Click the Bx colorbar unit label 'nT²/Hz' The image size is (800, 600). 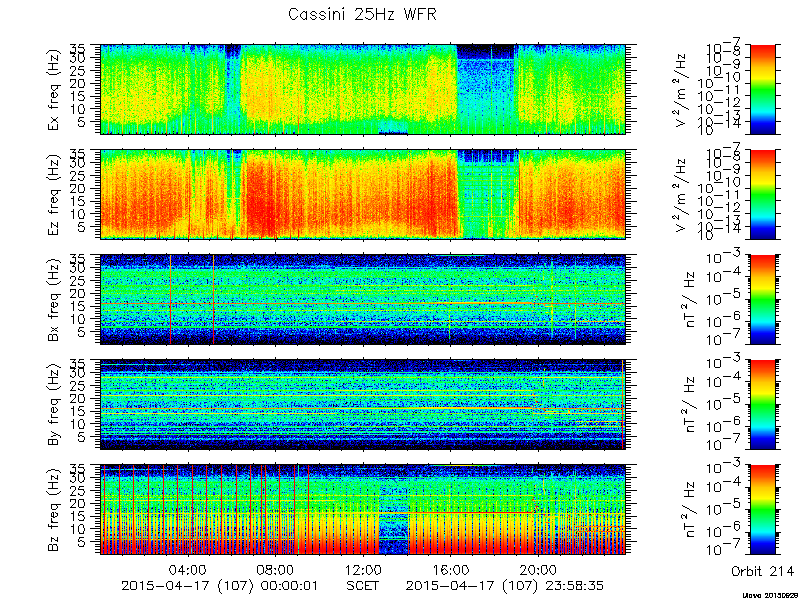(688, 300)
